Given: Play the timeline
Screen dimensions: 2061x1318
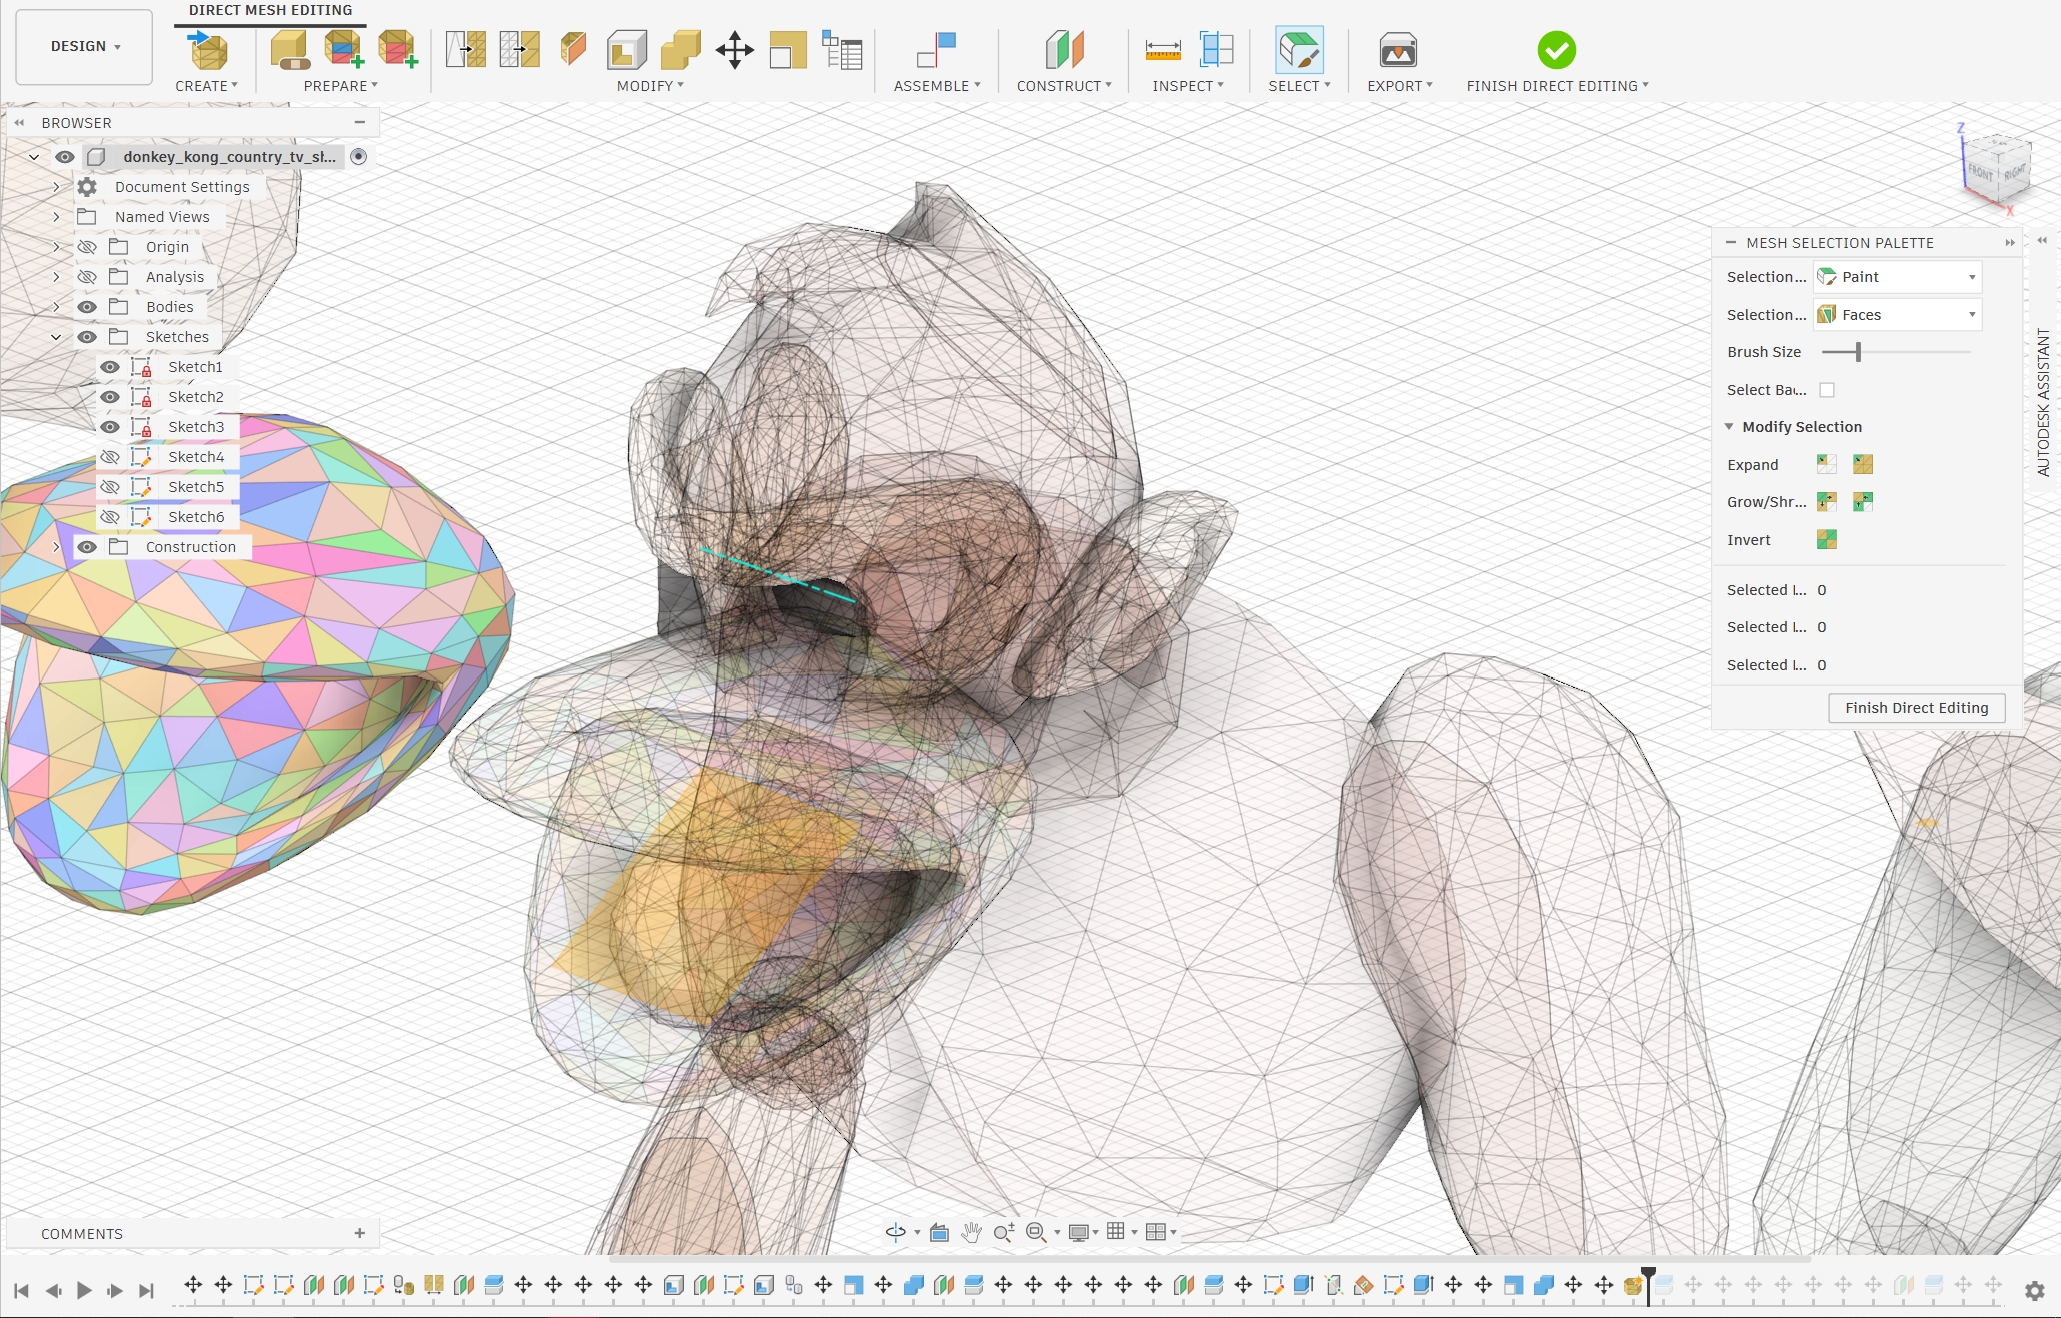Looking at the screenshot, I should [84, 1290].
